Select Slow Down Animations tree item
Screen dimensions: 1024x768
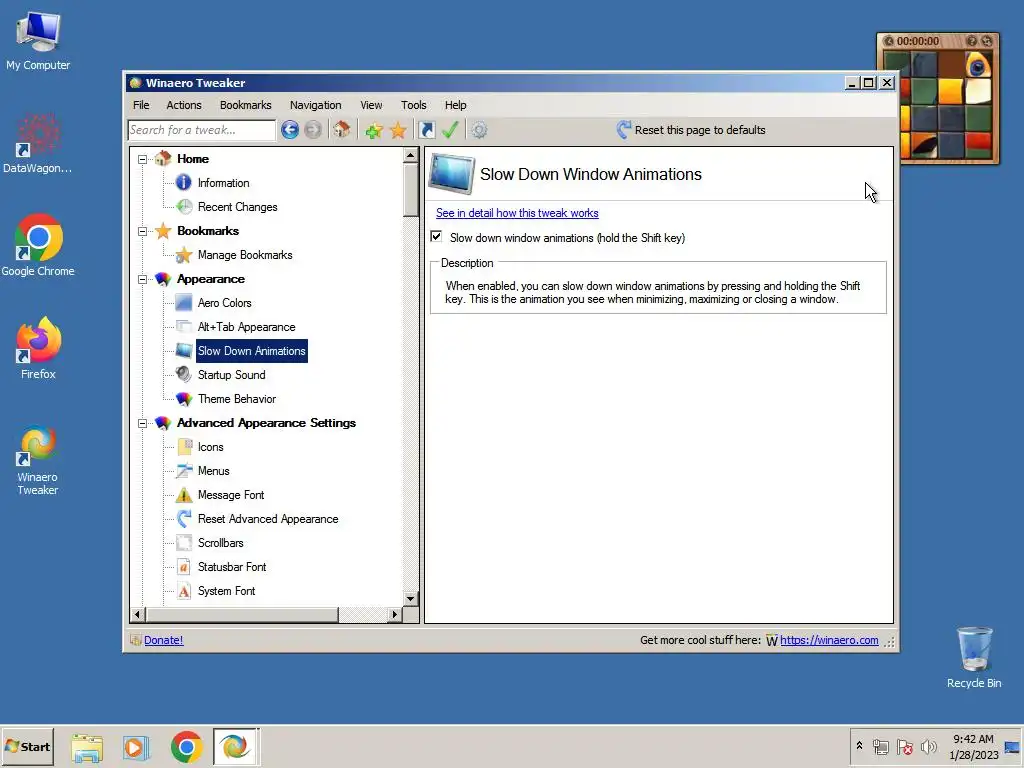[251, 351]
